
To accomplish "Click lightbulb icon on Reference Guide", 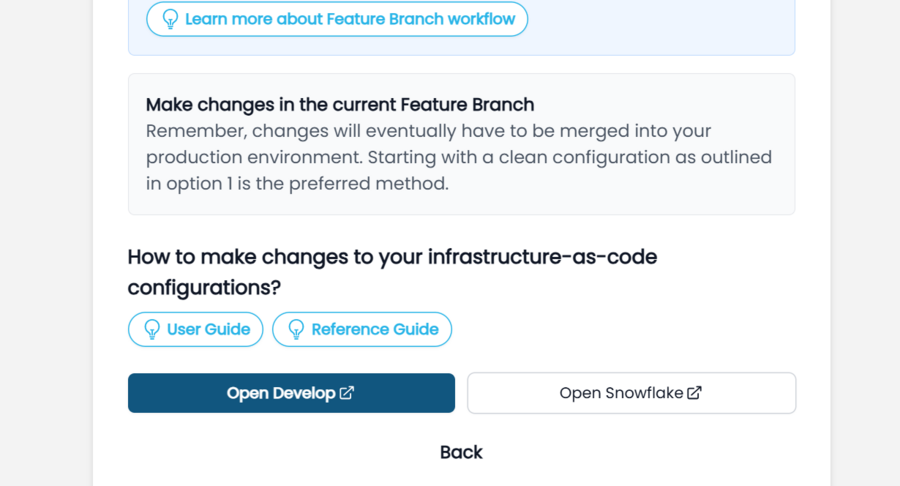I will point(296,329).
